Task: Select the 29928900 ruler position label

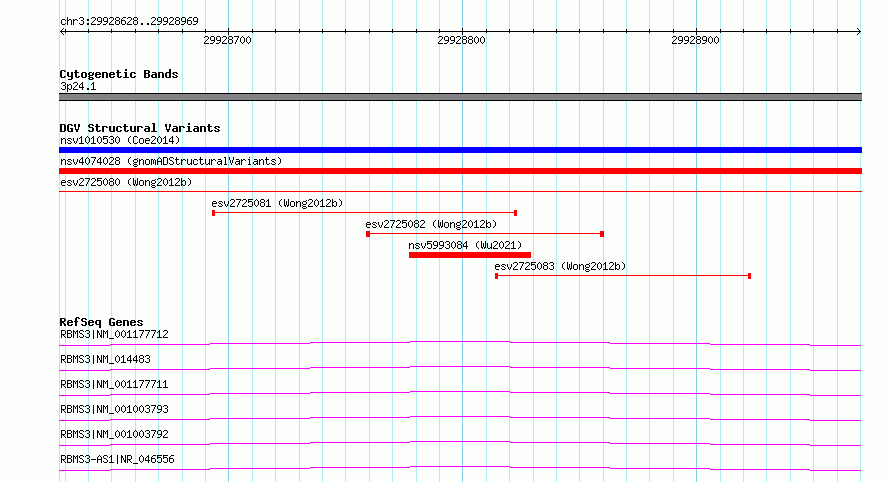Action: (695, 40)
